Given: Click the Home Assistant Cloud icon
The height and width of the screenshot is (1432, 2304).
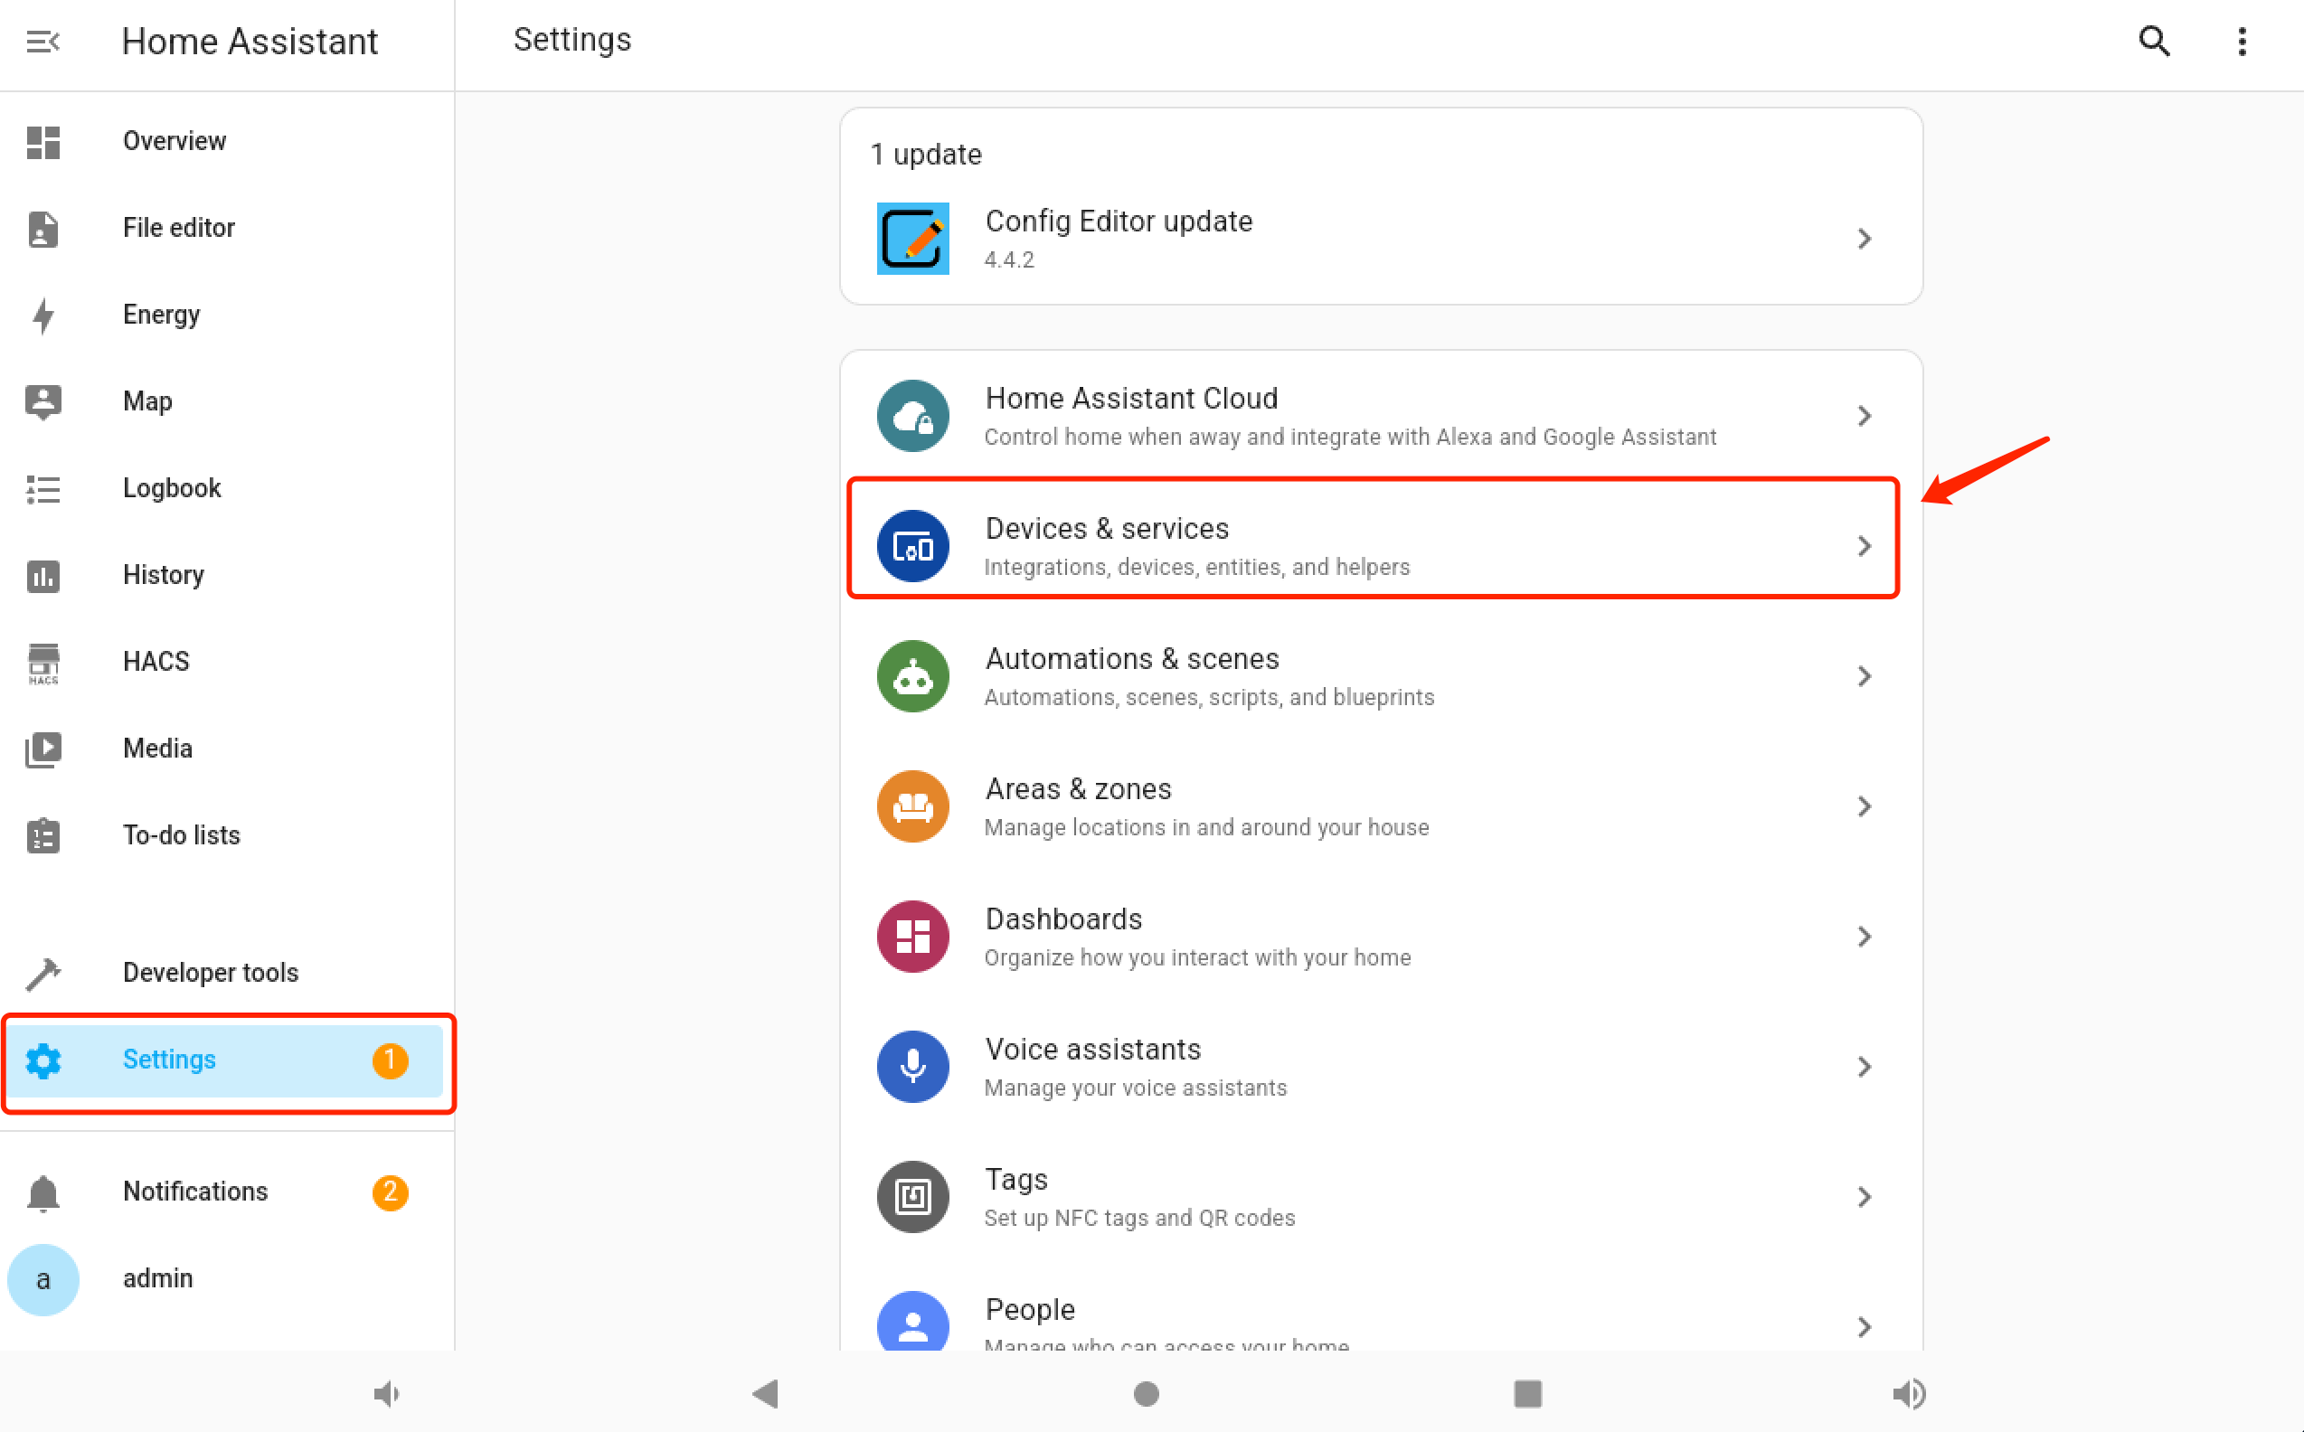Looking at the screenshot, I should click(912, 416).
